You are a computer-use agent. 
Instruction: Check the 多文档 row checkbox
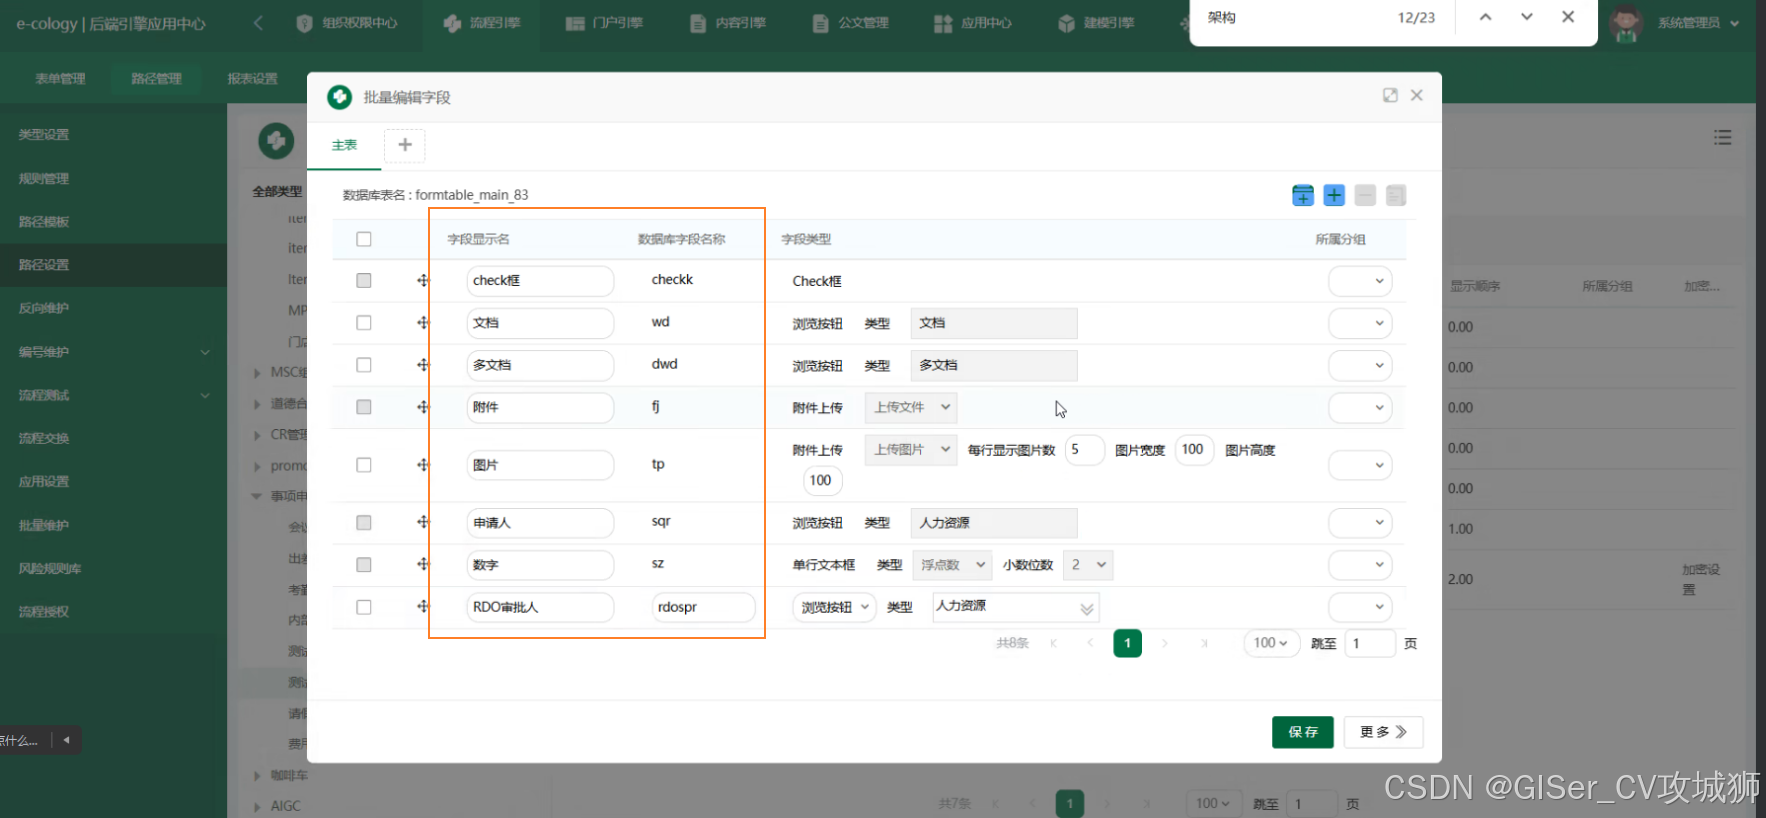pyautogui.click(x=364, y=365)
